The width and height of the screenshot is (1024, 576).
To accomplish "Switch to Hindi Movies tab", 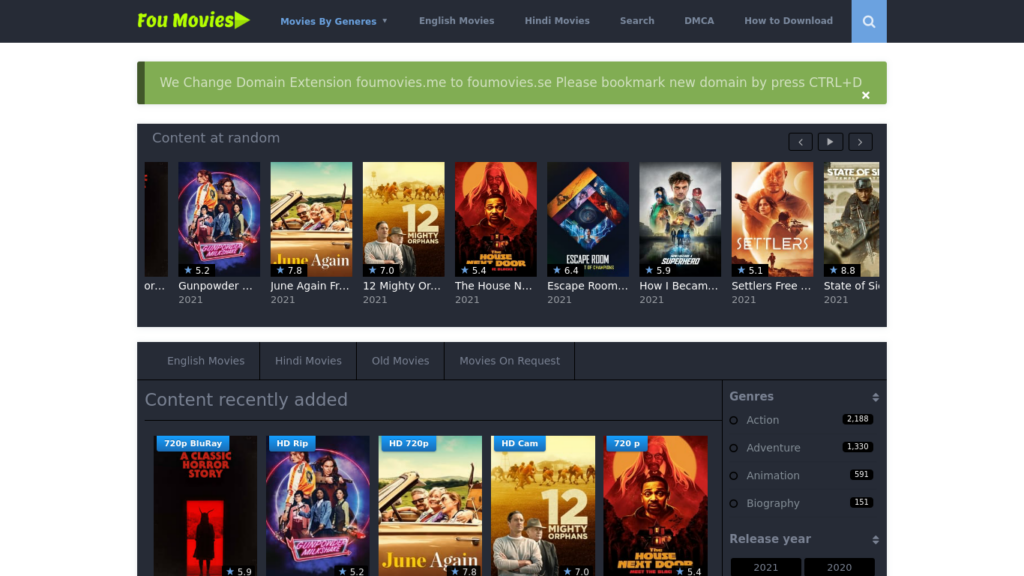I will tap(308, 360).
